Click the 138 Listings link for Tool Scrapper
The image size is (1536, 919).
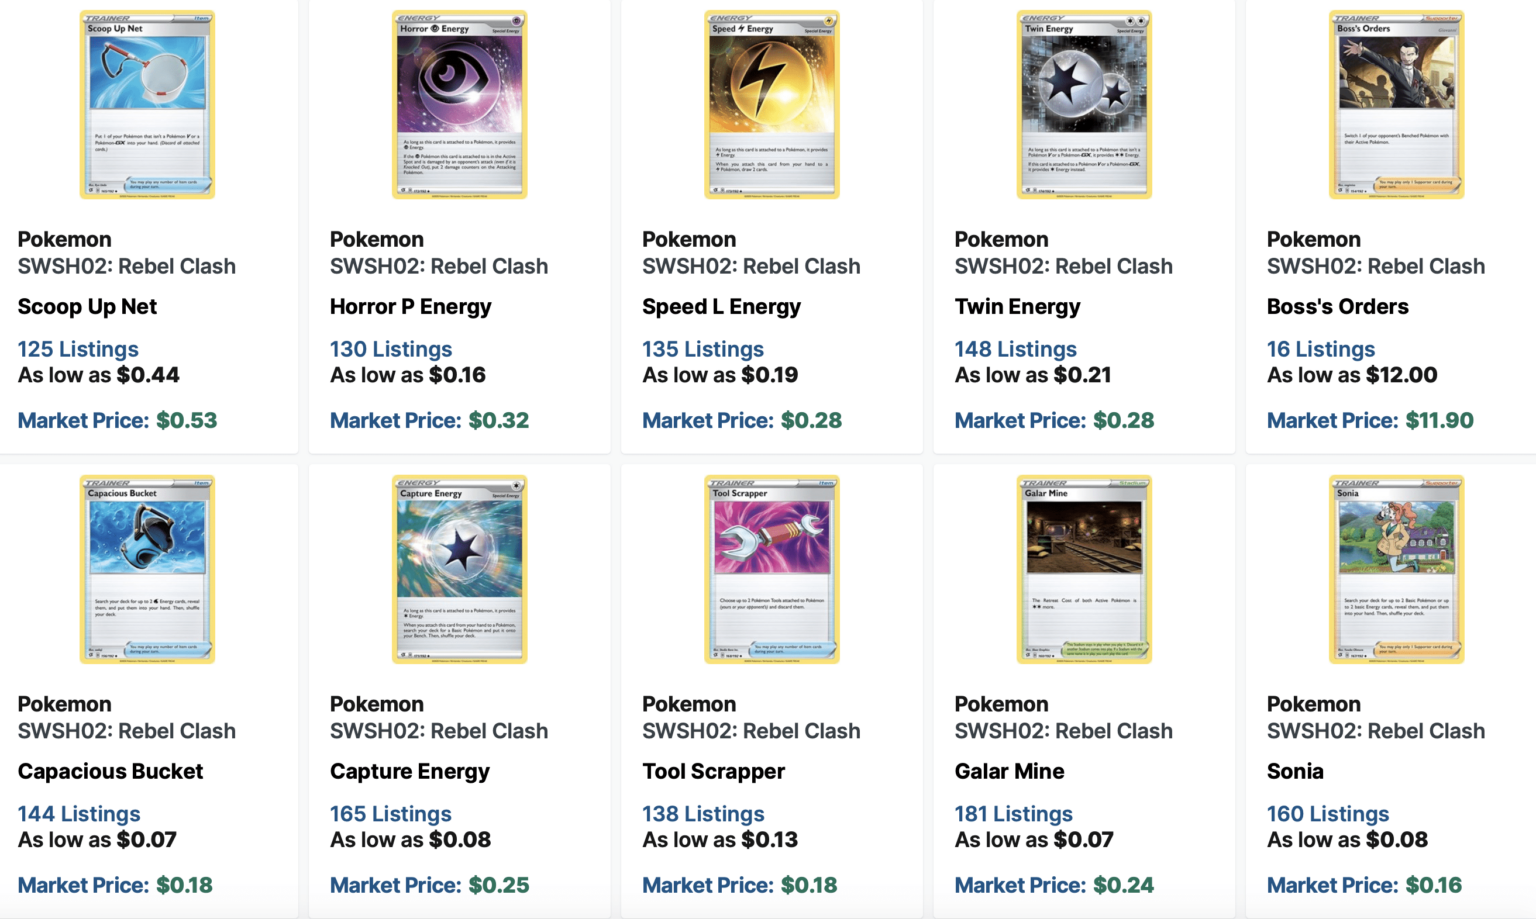pyautogui.click(x=702, y=813)
